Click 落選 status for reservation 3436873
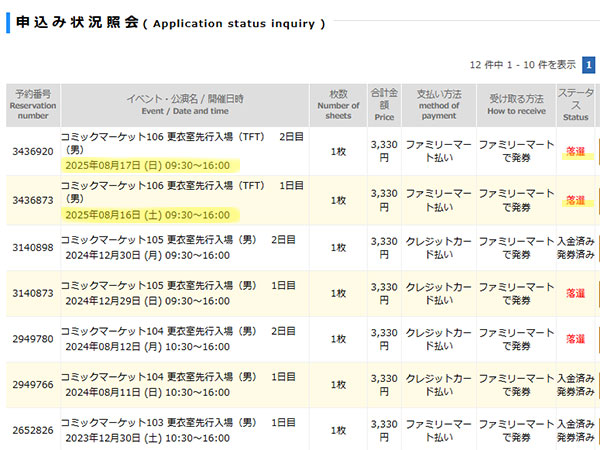 click(576, 200)
